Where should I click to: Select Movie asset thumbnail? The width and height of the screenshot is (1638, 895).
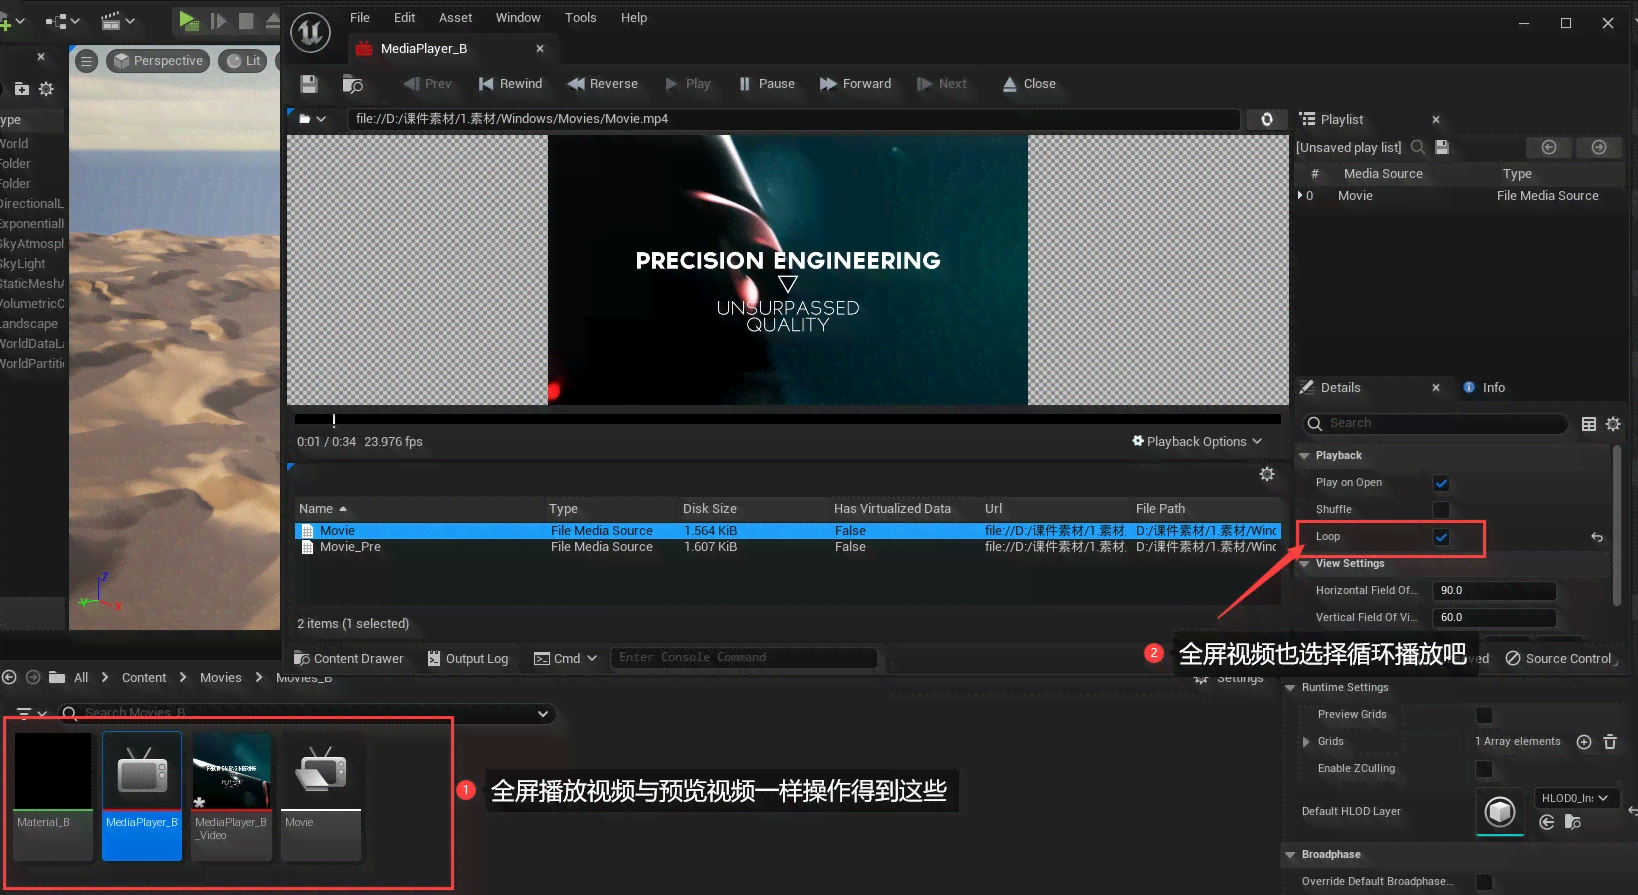(321, 796)
